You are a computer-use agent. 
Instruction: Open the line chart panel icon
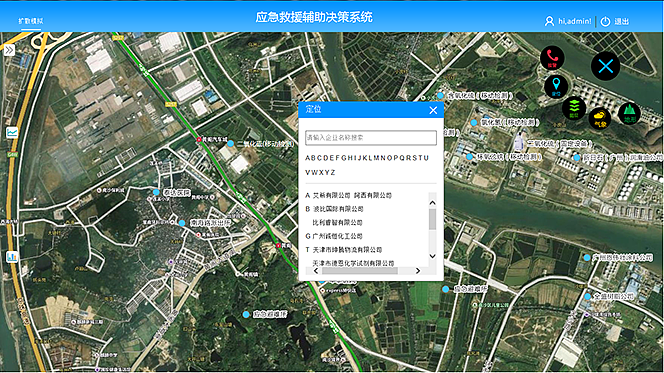(12, 132)
